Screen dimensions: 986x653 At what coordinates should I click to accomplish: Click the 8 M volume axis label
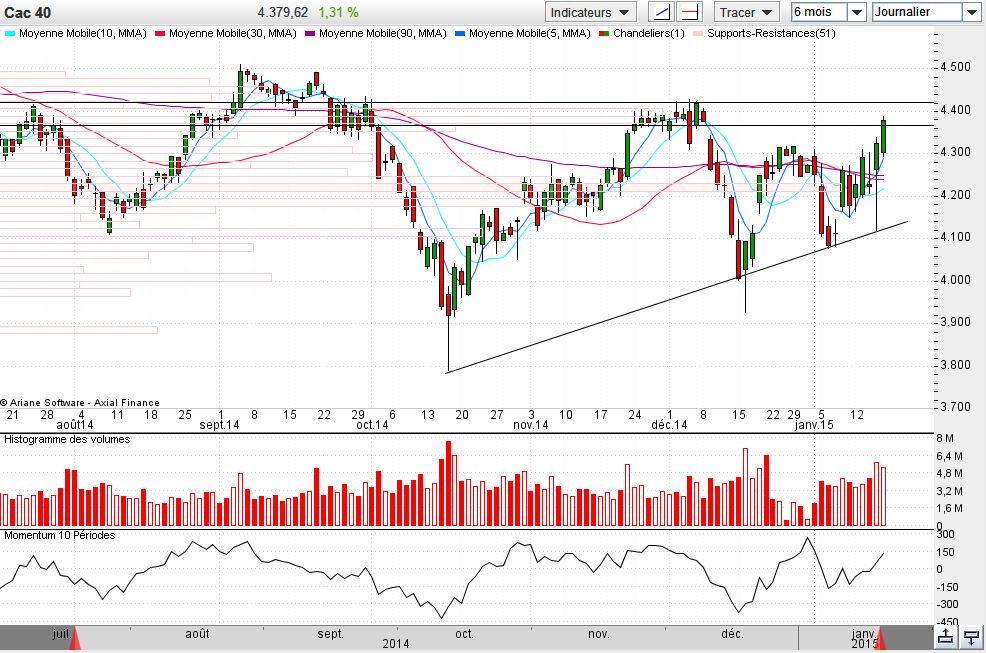pyautogui.click(x=945, y=438)
